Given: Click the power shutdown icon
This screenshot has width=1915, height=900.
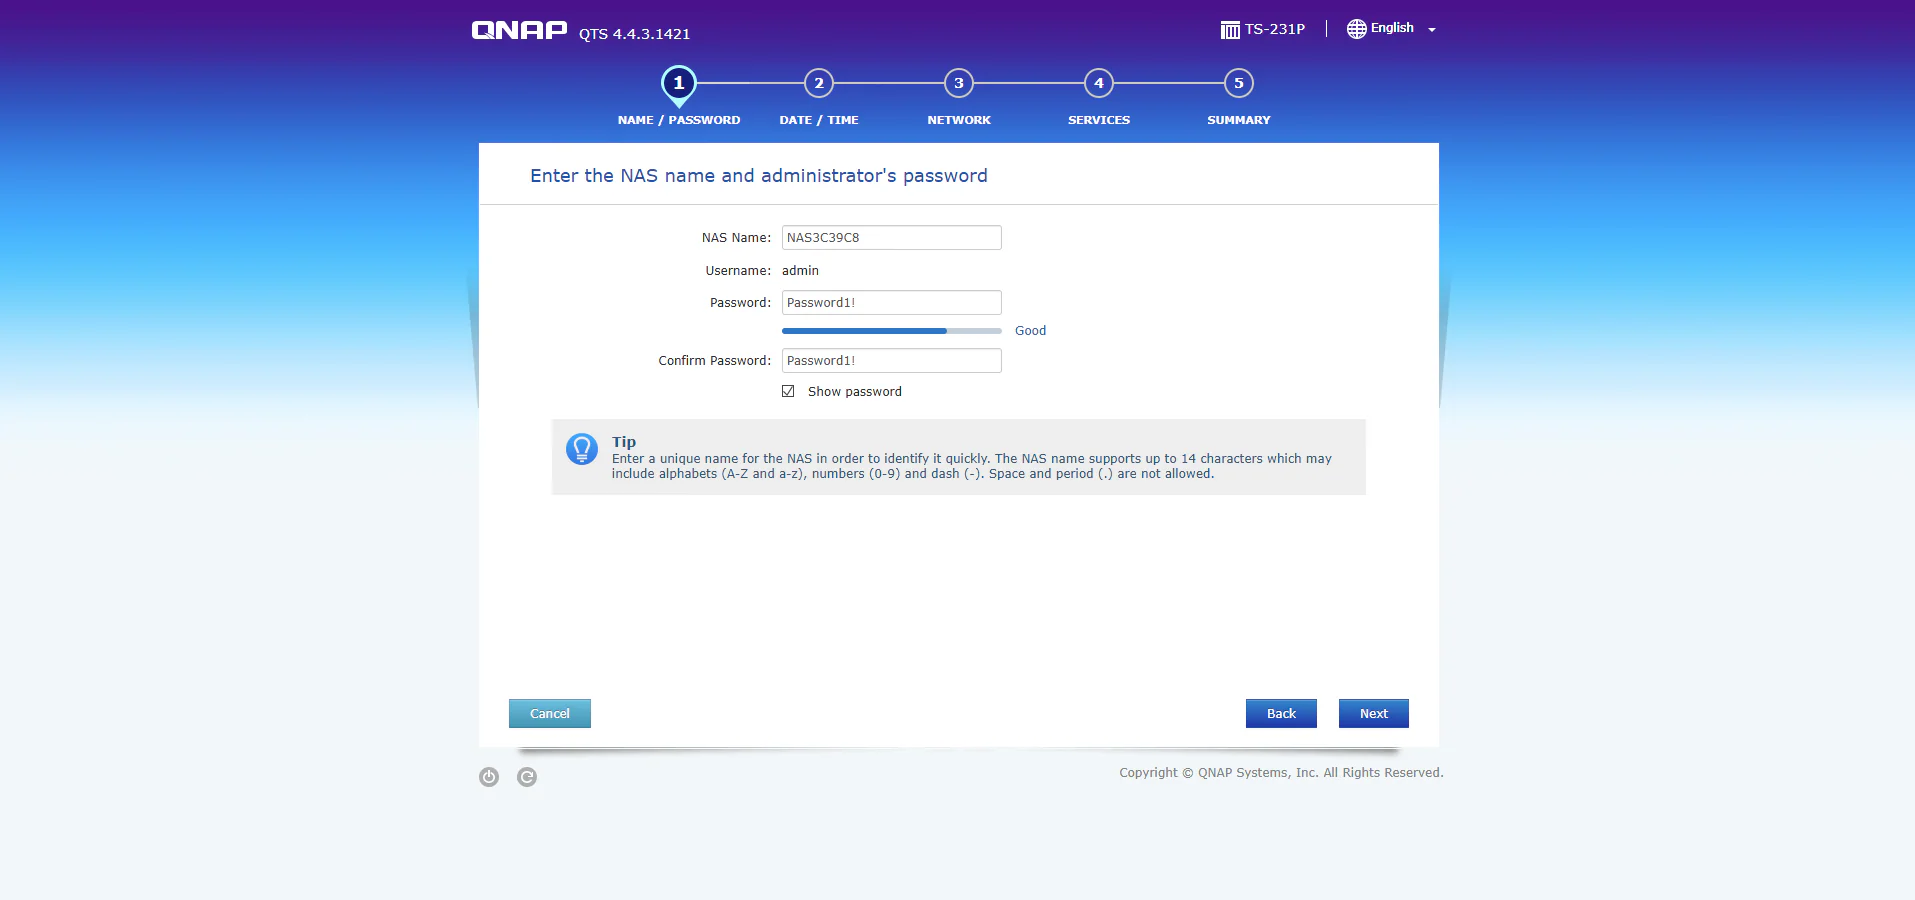Looking at the screenshot, I should pos(489,777).
